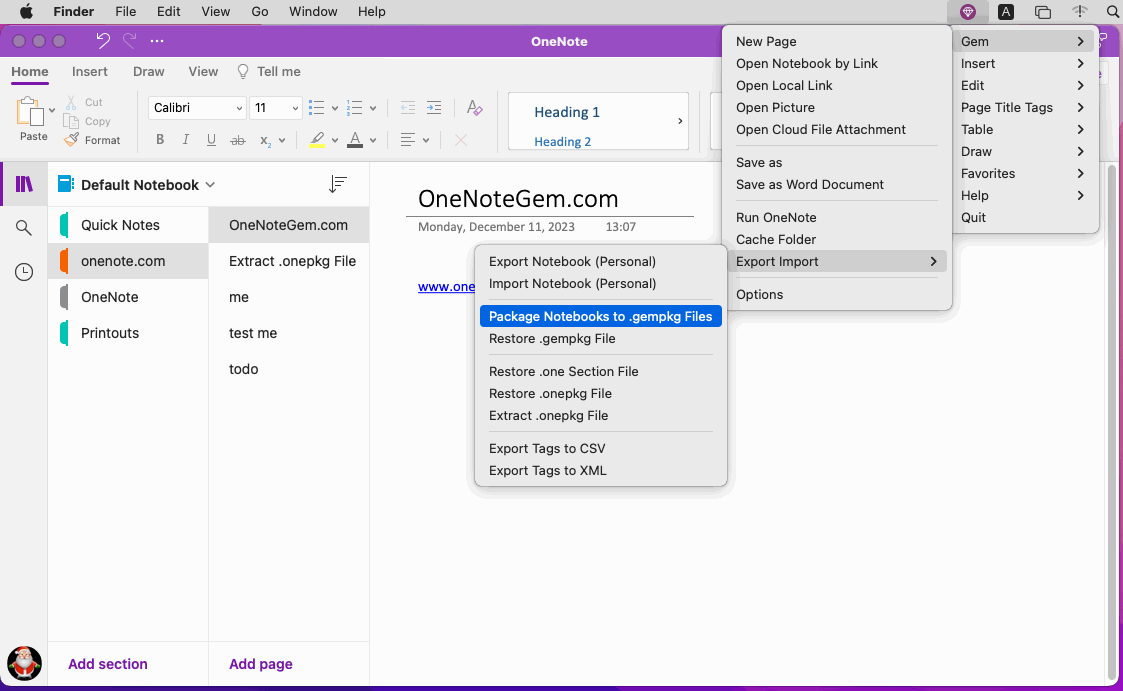Click the notebooks library icon in sidebar
The image size is (1123, 691).
pyautogui.click(x=24, y=184)
